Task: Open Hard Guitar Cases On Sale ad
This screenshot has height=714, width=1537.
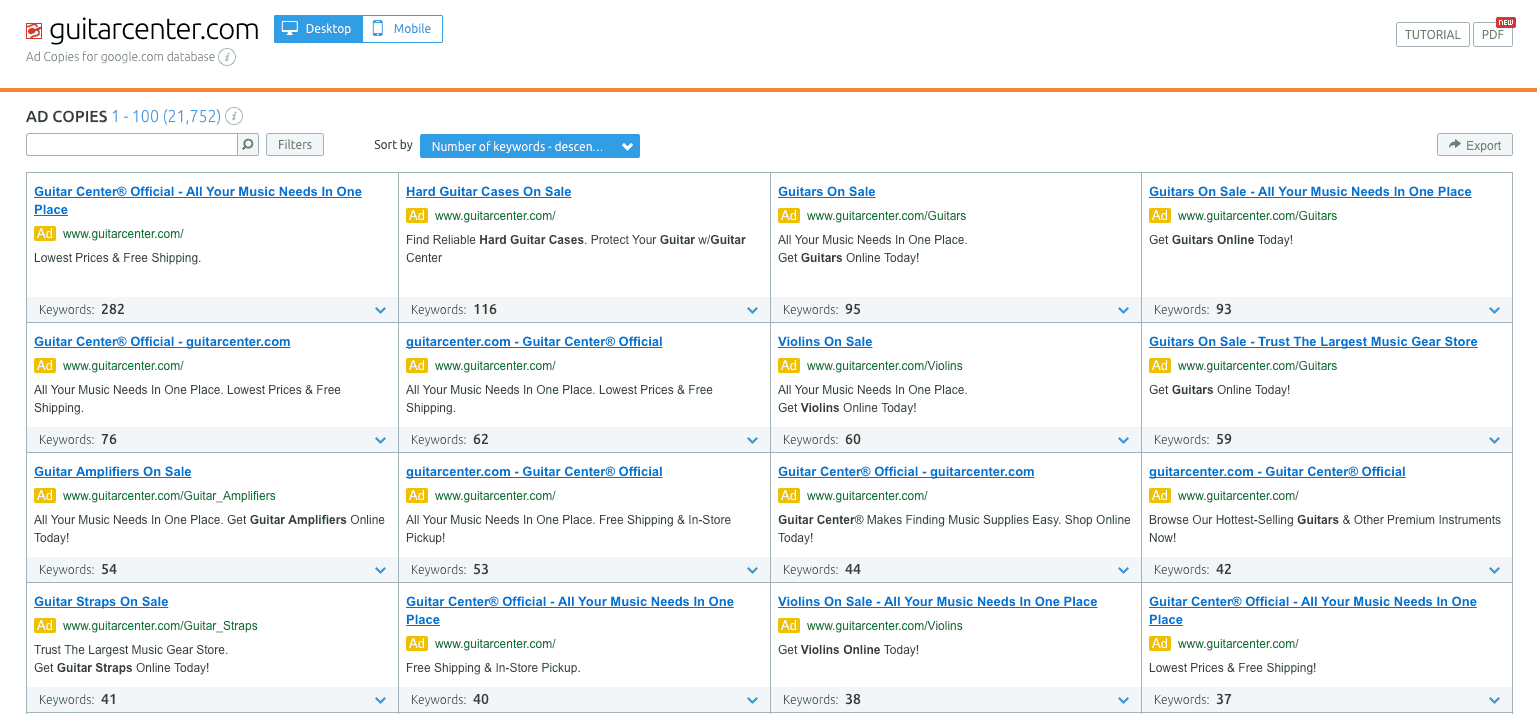Action: tap(488, 192)
